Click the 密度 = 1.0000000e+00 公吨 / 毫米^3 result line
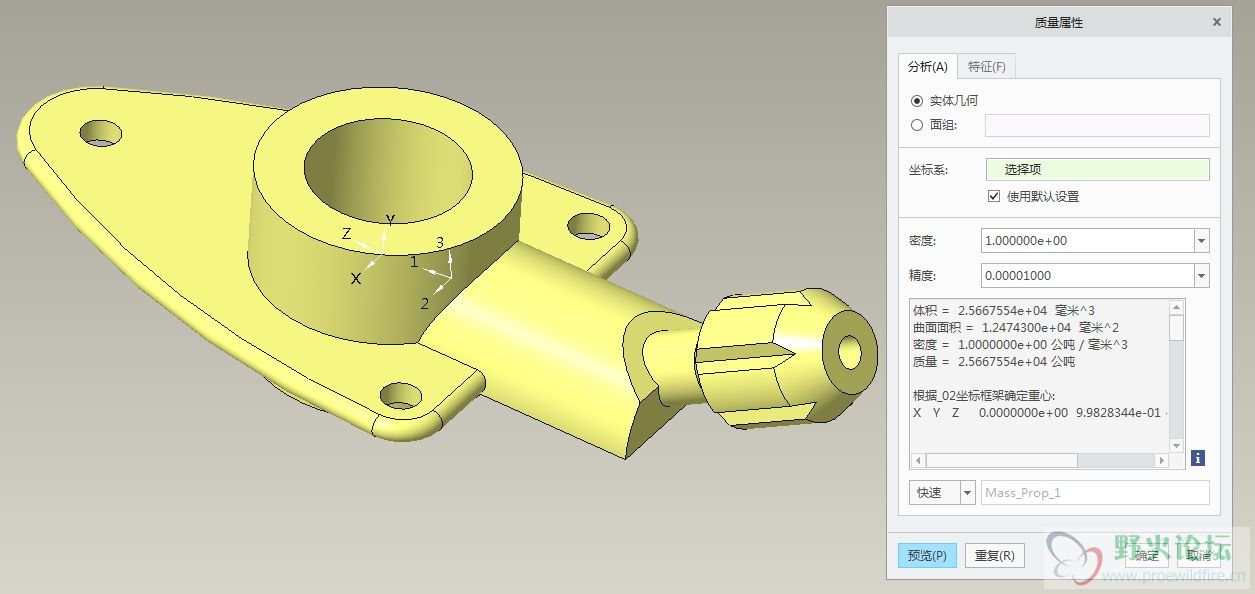The width and height of the screenshot is (1255, 594). (x=1021, y=344)
